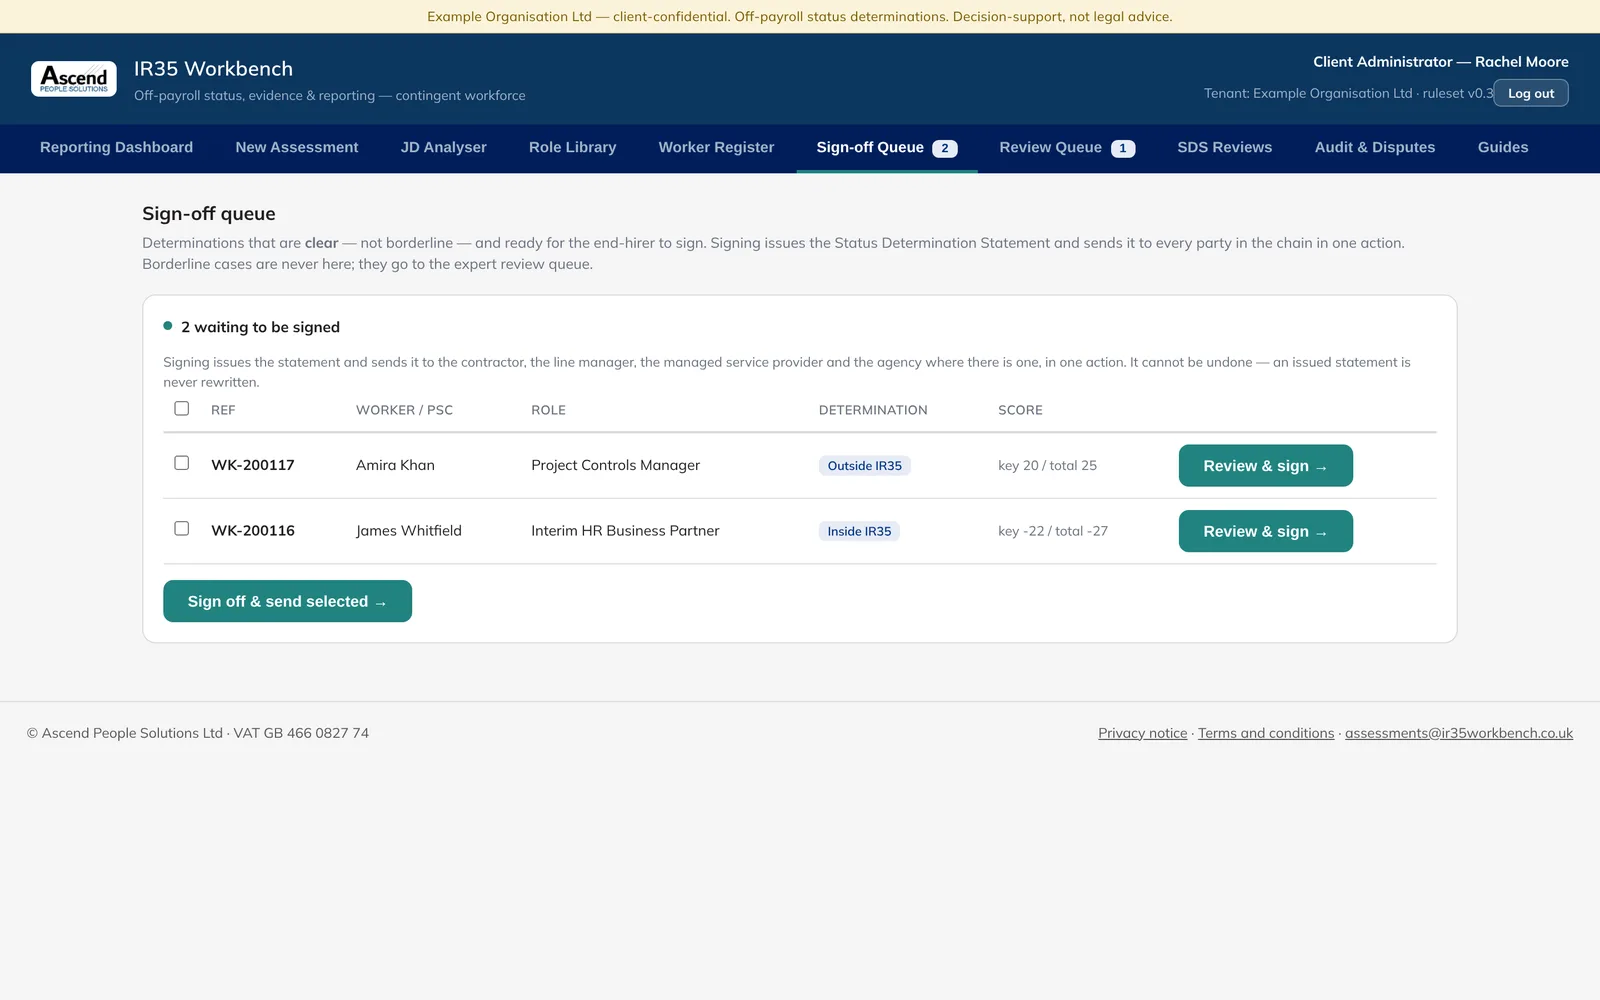This screenshot has height=1000, width=1600.
Task: Click the Ascend People Solutions logo
Action: click(x=74, y=79)
